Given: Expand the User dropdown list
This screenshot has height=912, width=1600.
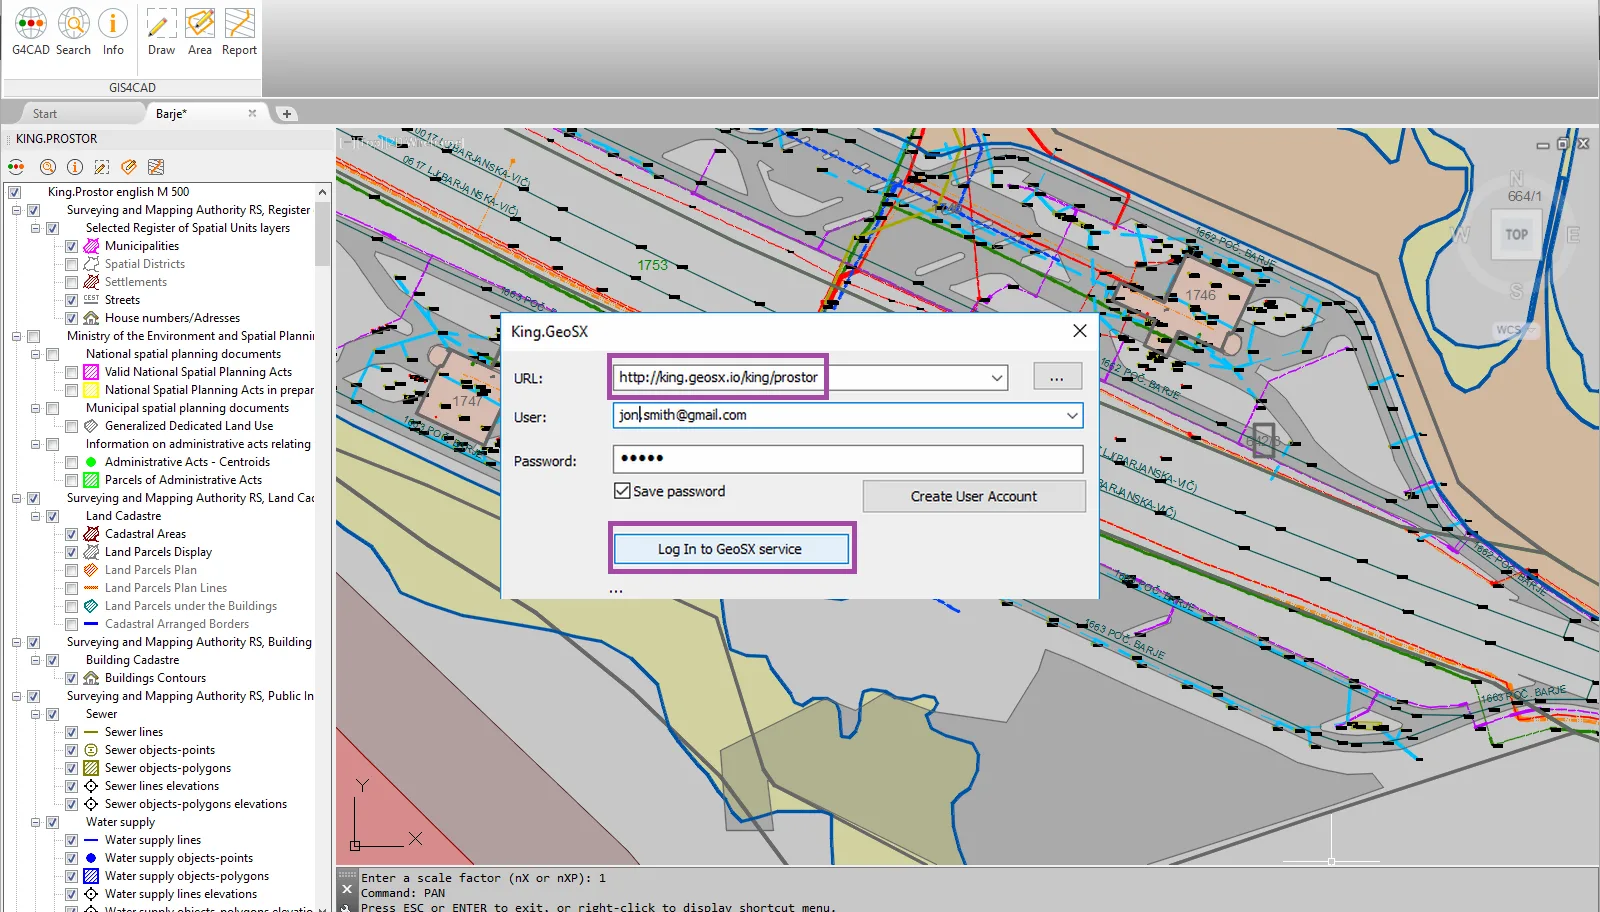Looking at the screenshot, I should click(1072, 415).
